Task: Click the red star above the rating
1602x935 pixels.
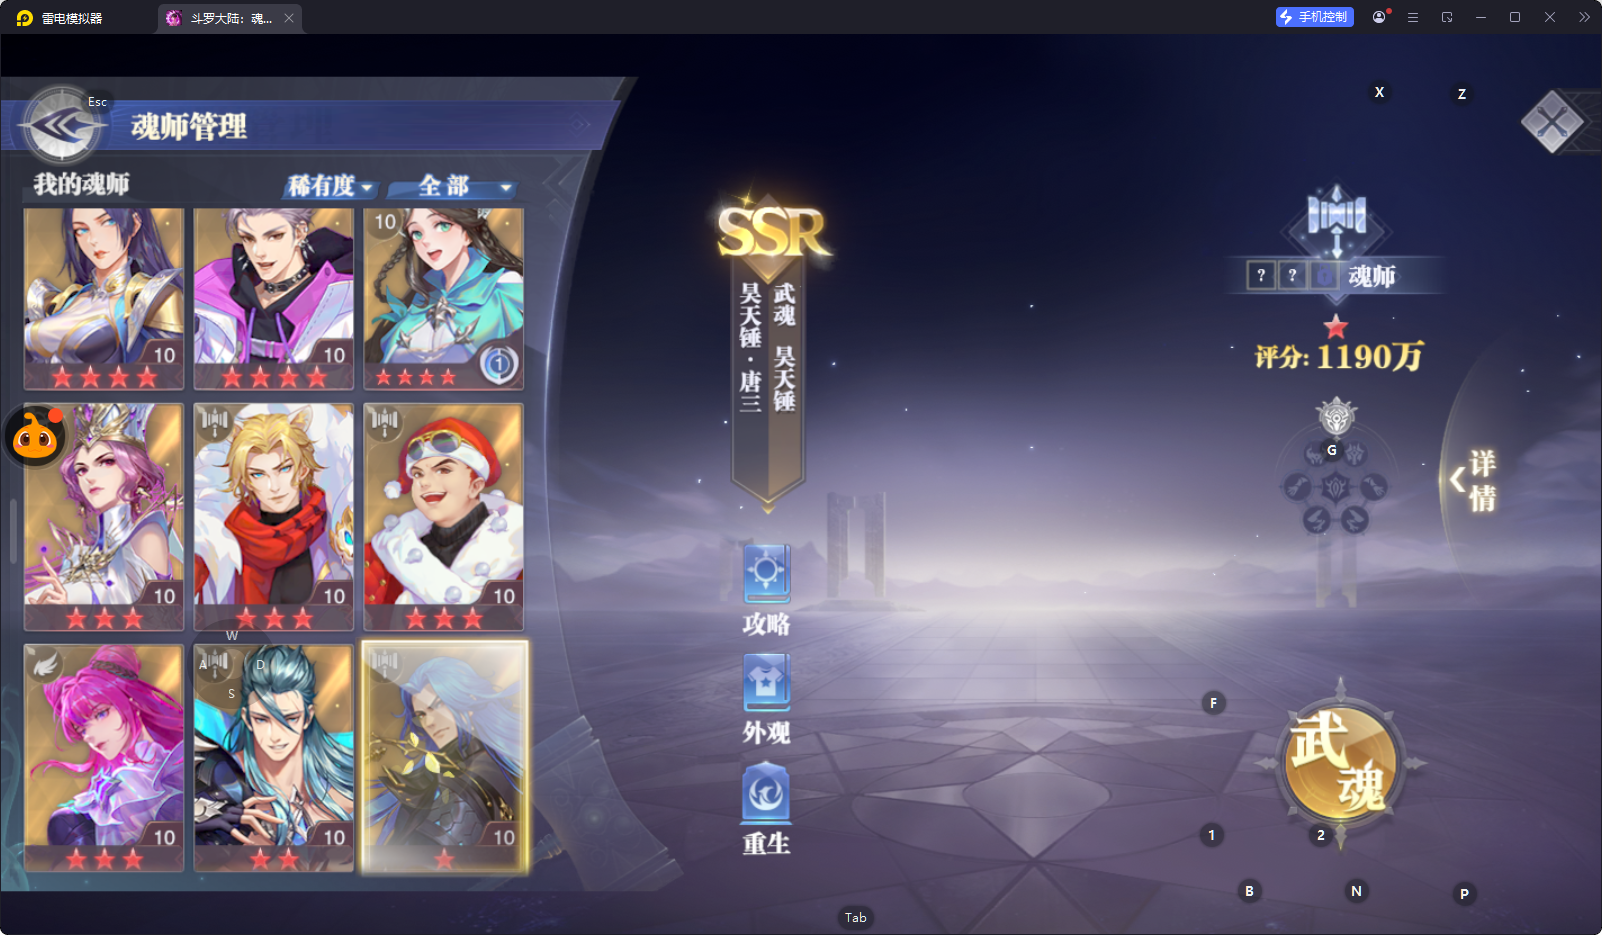Action: point(1336,326)
